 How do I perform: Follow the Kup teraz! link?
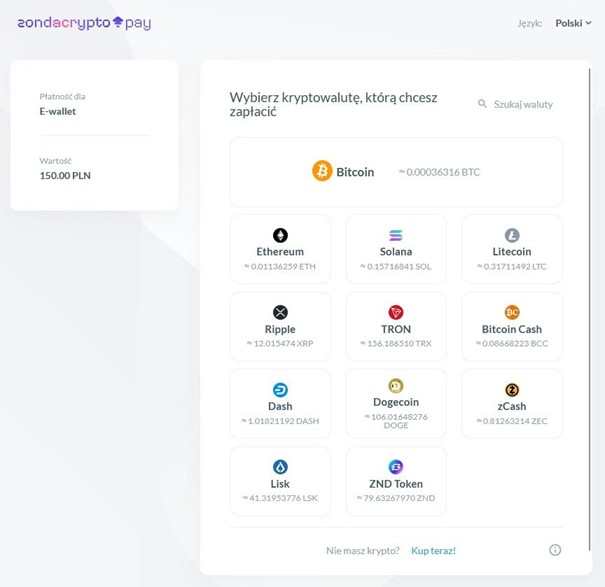coord(433,550)
